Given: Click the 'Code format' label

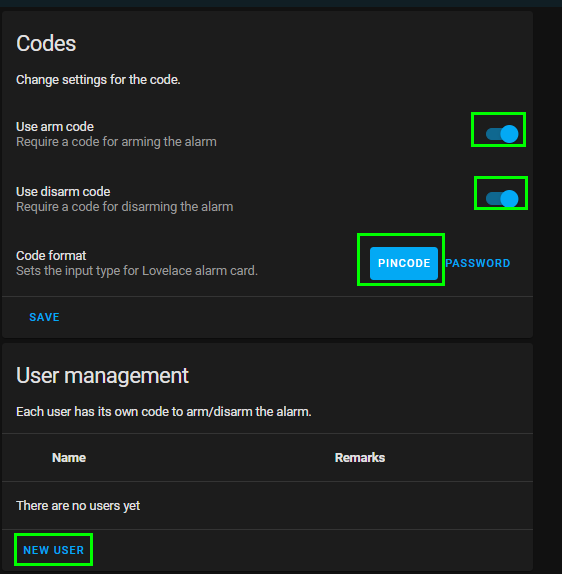Looking at the screenshot, I should click(51, 256).
